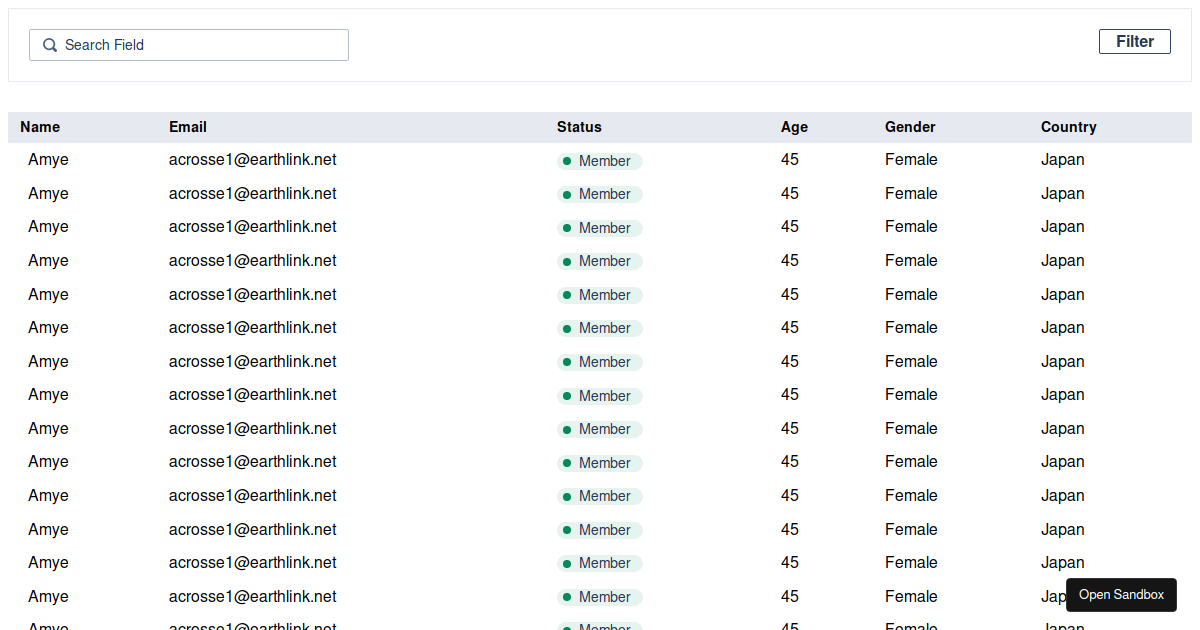Focus the Search Field input

[200, 45]
